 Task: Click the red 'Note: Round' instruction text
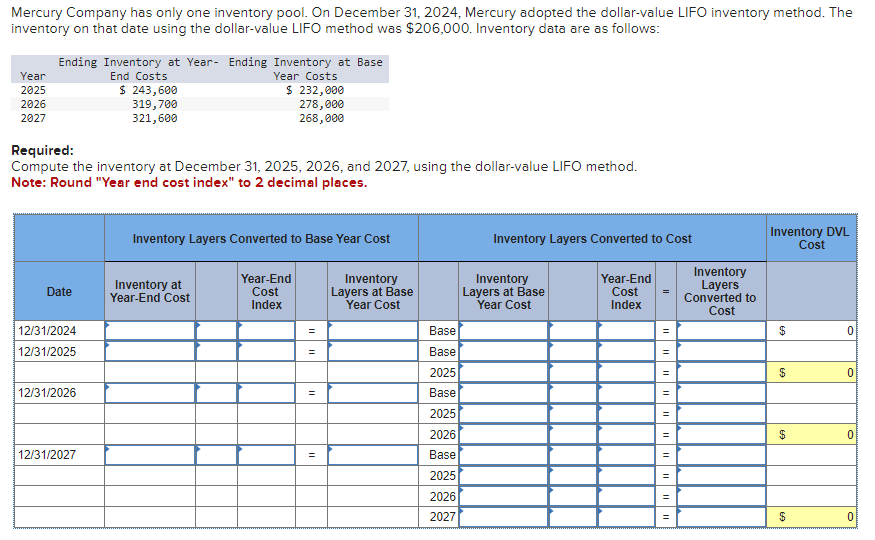tap(189, 182)
